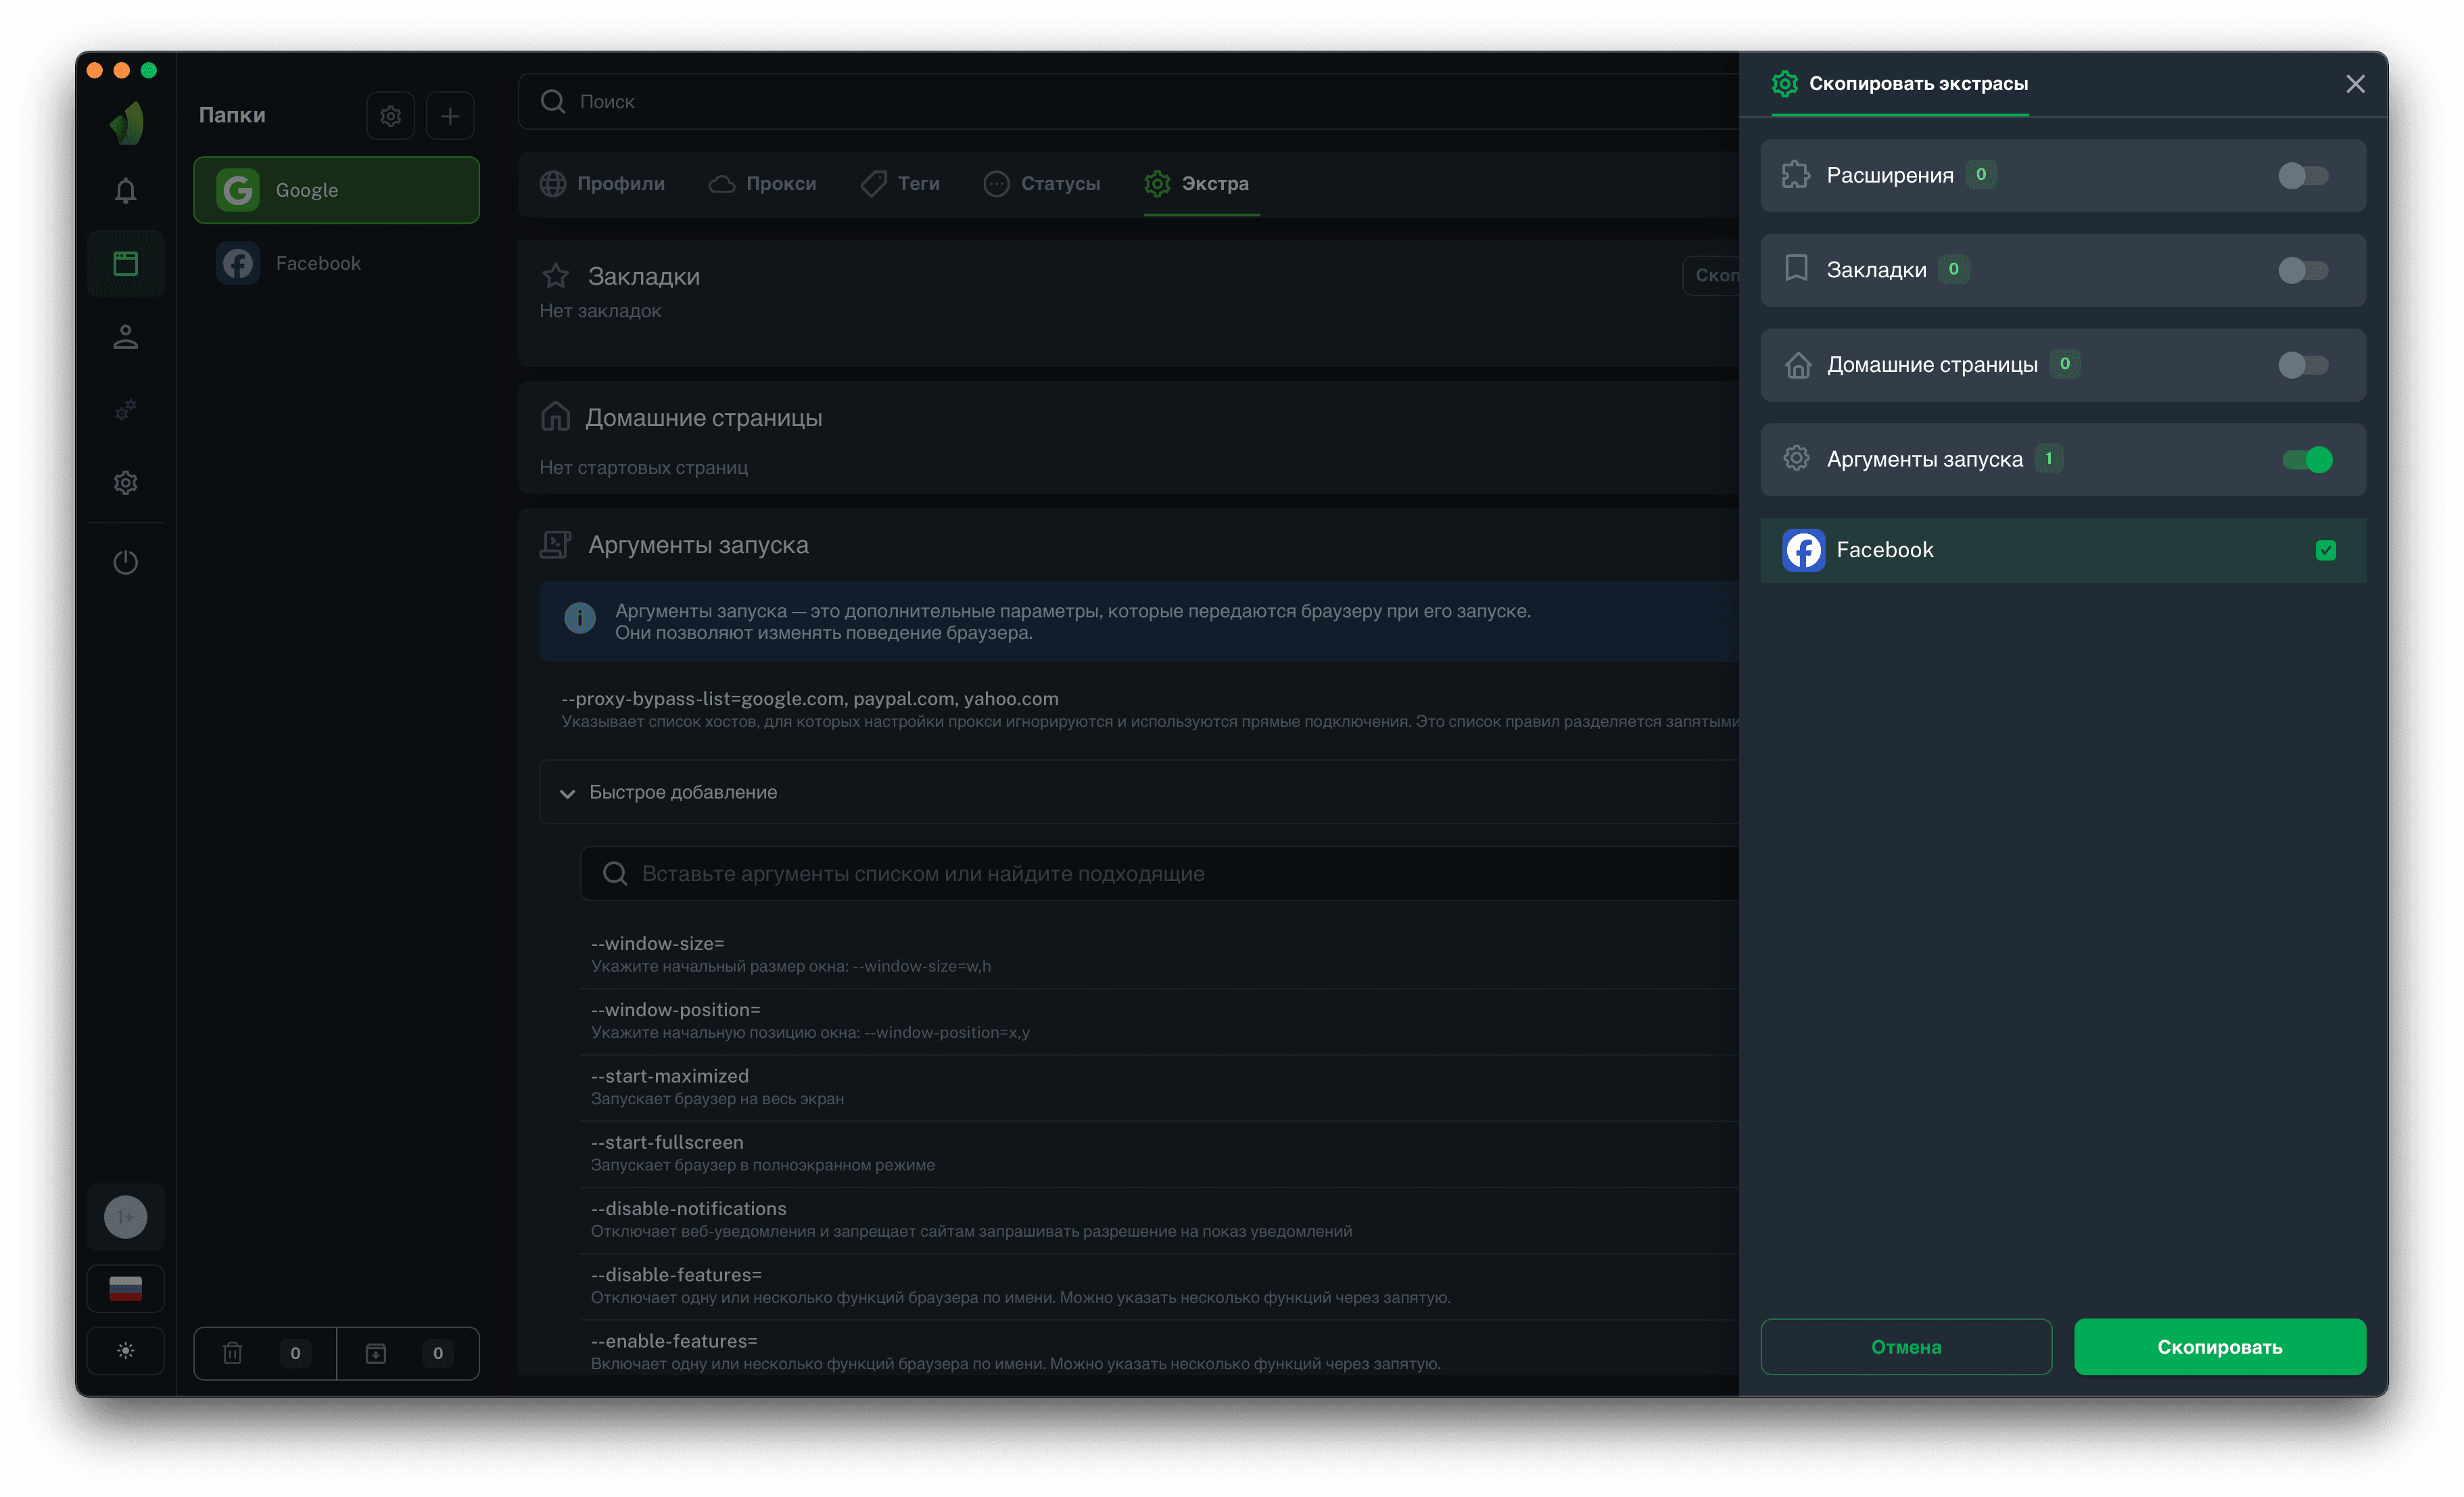Switch to the Статусы tab
2464x1497 pixels.
[1042, 184]
